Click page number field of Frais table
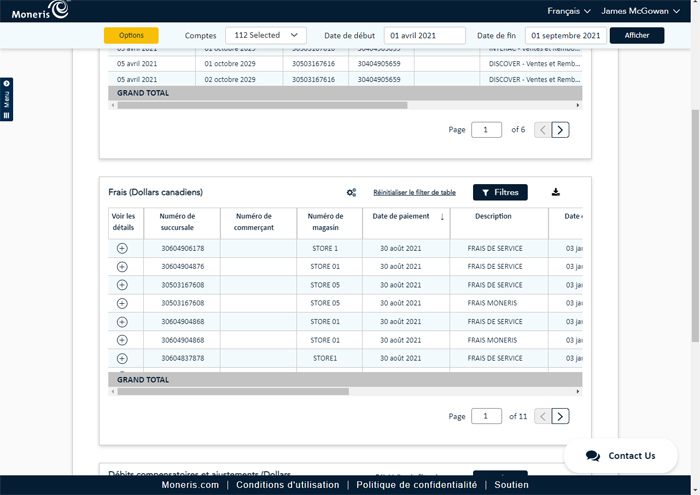Screen dimensions: 700x495 click(486, 416)
